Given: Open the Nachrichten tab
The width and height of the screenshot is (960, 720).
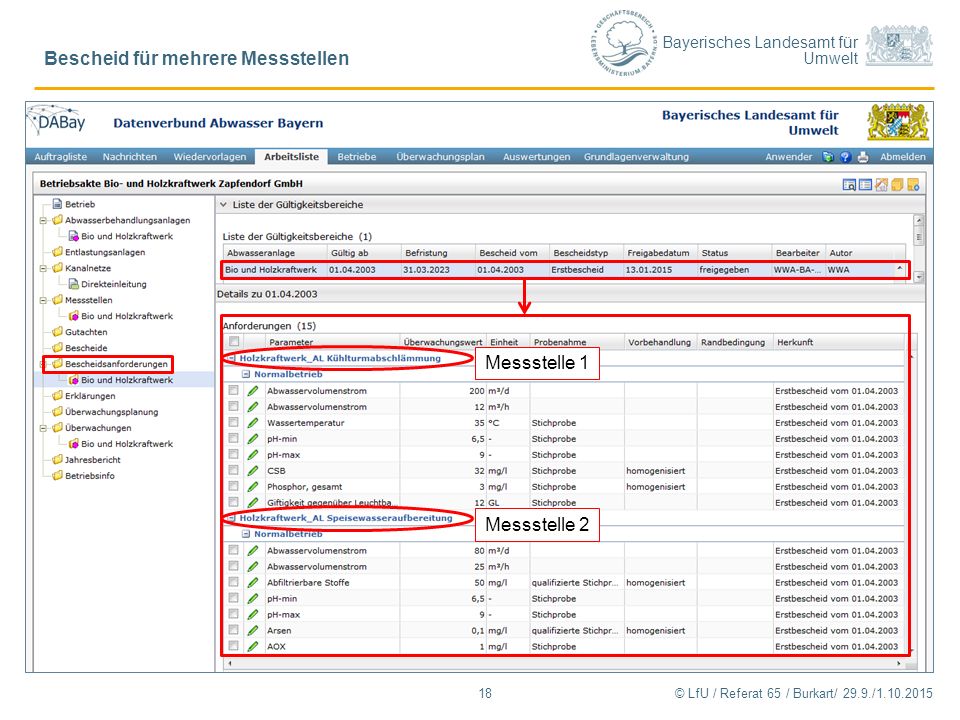Looking at the screenshot, I should point(130,157).
